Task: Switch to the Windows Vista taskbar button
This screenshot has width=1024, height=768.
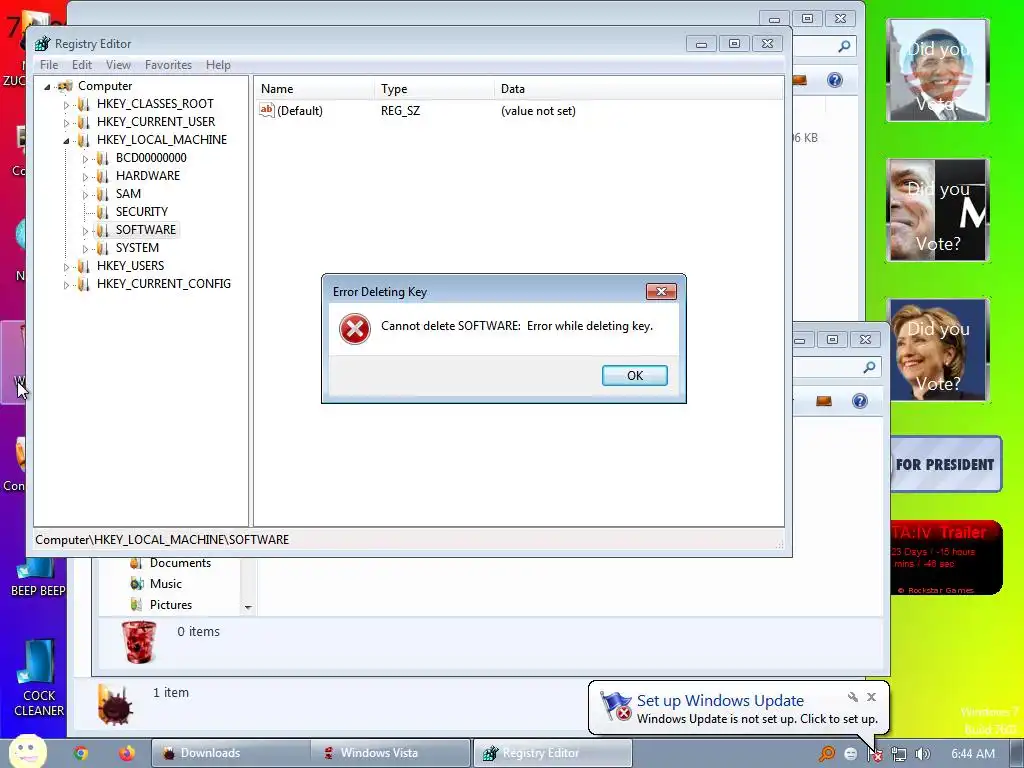Action: [x=390, y=753]
